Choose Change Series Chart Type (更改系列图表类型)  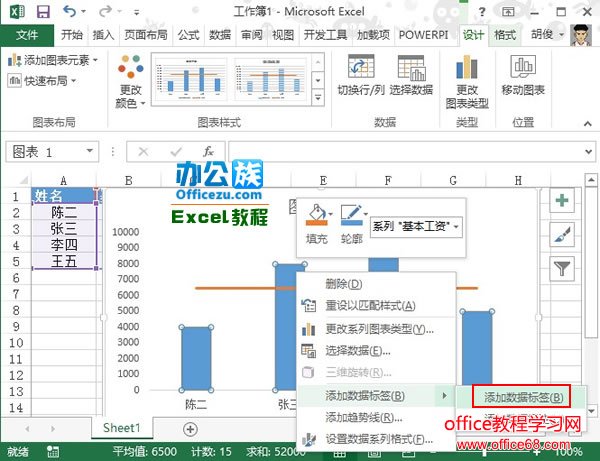point(377,329)
